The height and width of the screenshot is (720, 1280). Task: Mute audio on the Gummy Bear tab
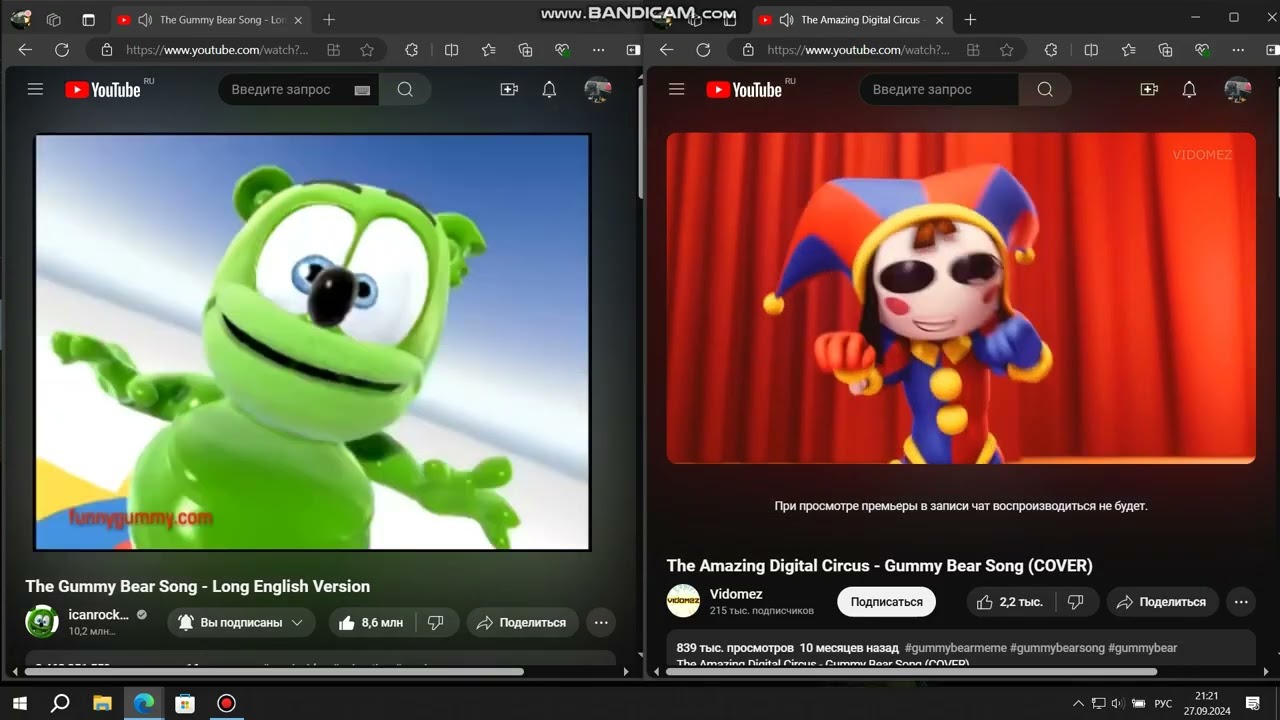(145, 20)
